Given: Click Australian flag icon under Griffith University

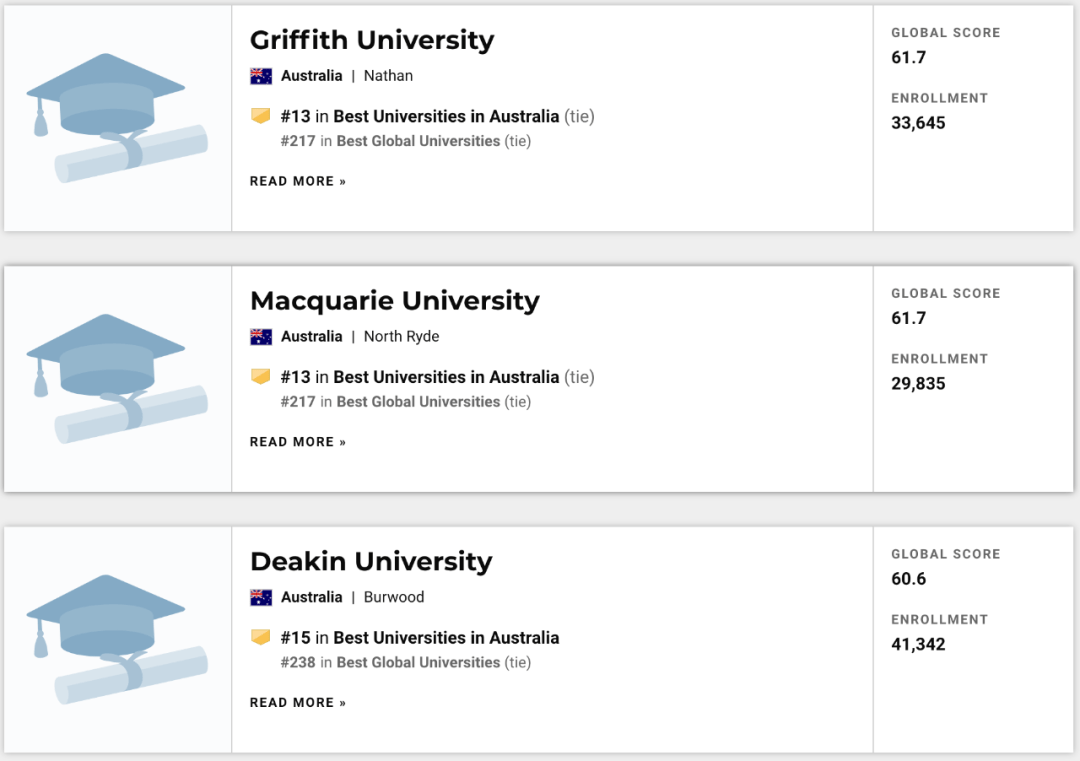Looking at the screenshot, I should point(261,76).
